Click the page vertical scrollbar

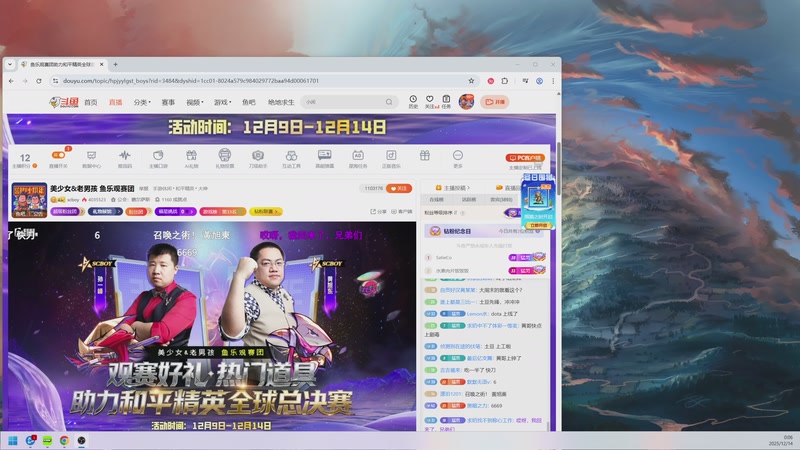(x=559, y=168)
